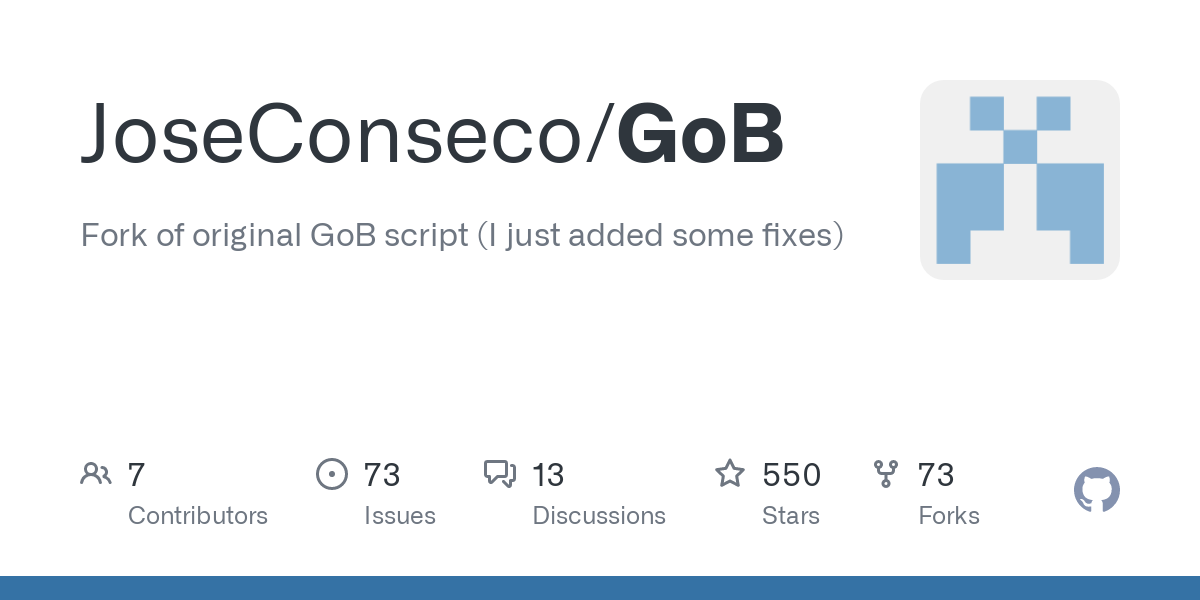Click the Stars label
The height and width of the screenshot is (600, 1200).
(791, 516)
